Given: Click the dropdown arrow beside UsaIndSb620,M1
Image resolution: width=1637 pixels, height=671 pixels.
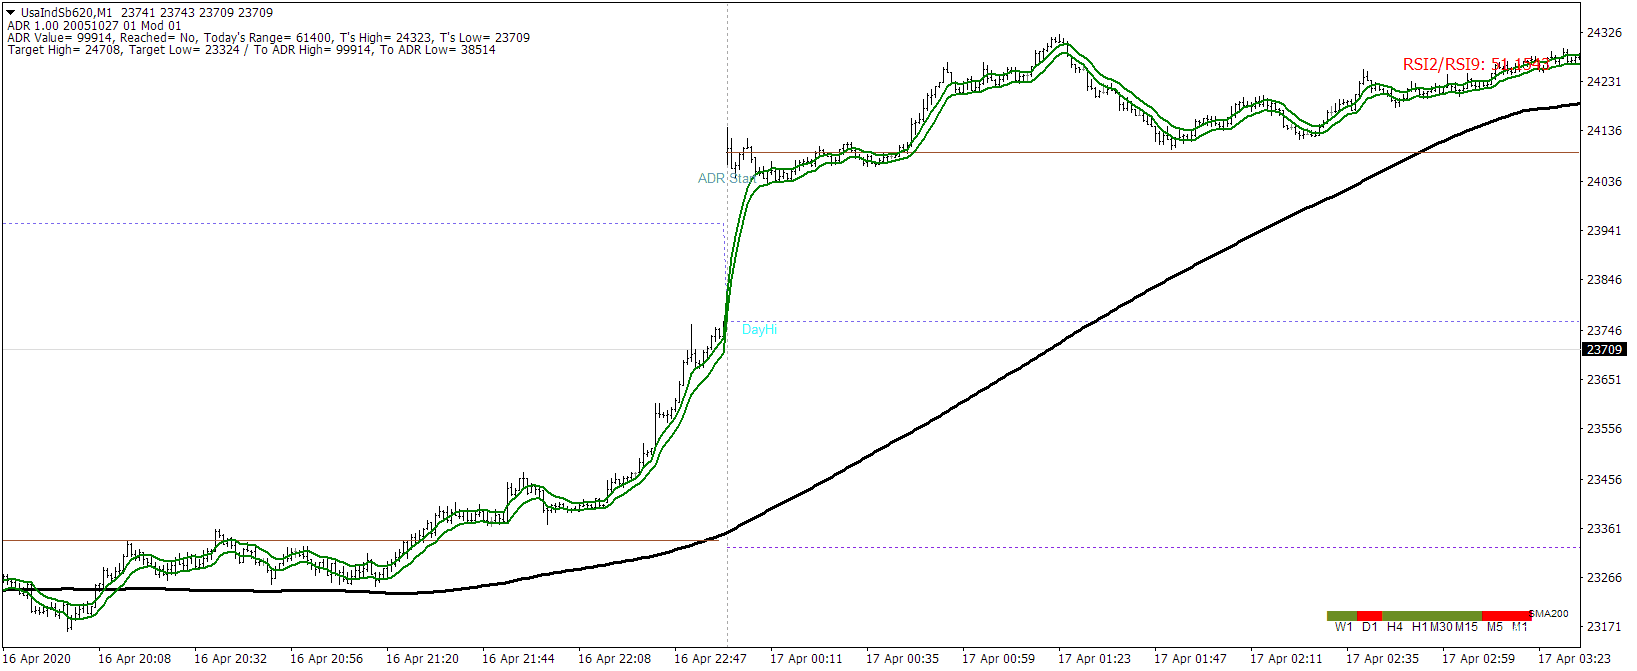Looking at the screenshot, I should tap(11, 13).
